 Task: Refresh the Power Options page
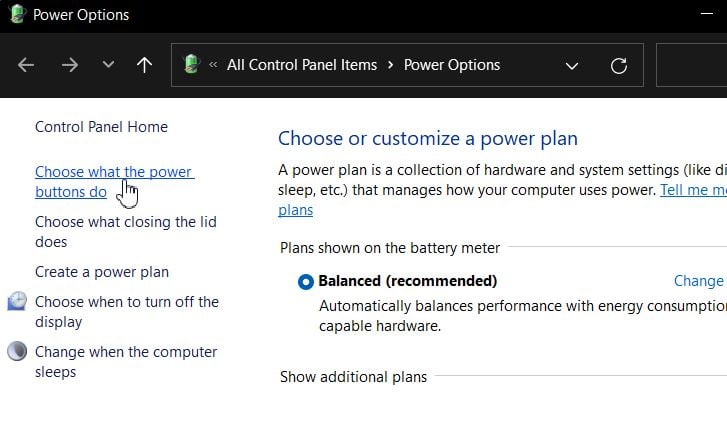pos(619,66)
